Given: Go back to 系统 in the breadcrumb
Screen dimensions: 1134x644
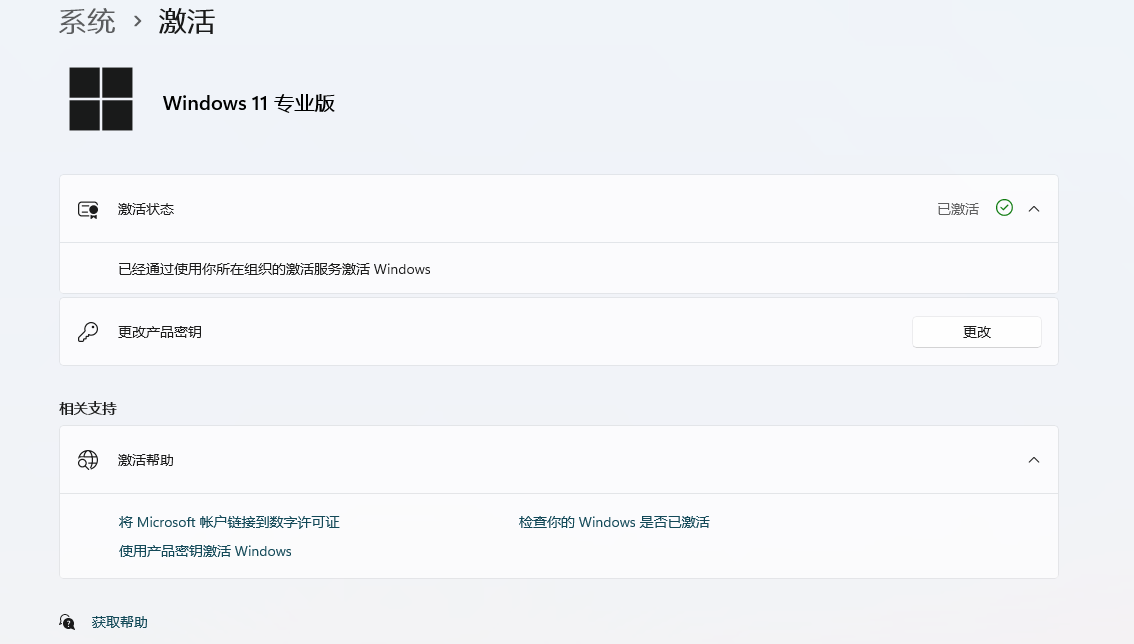Looking at the screenshot, I should 87,21.
